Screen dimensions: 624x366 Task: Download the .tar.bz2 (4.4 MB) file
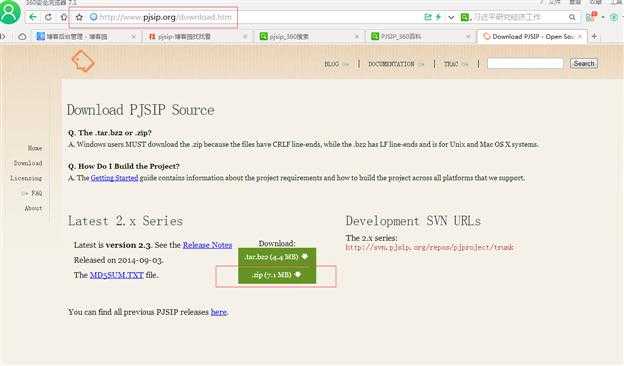click(x=277, y=257)
